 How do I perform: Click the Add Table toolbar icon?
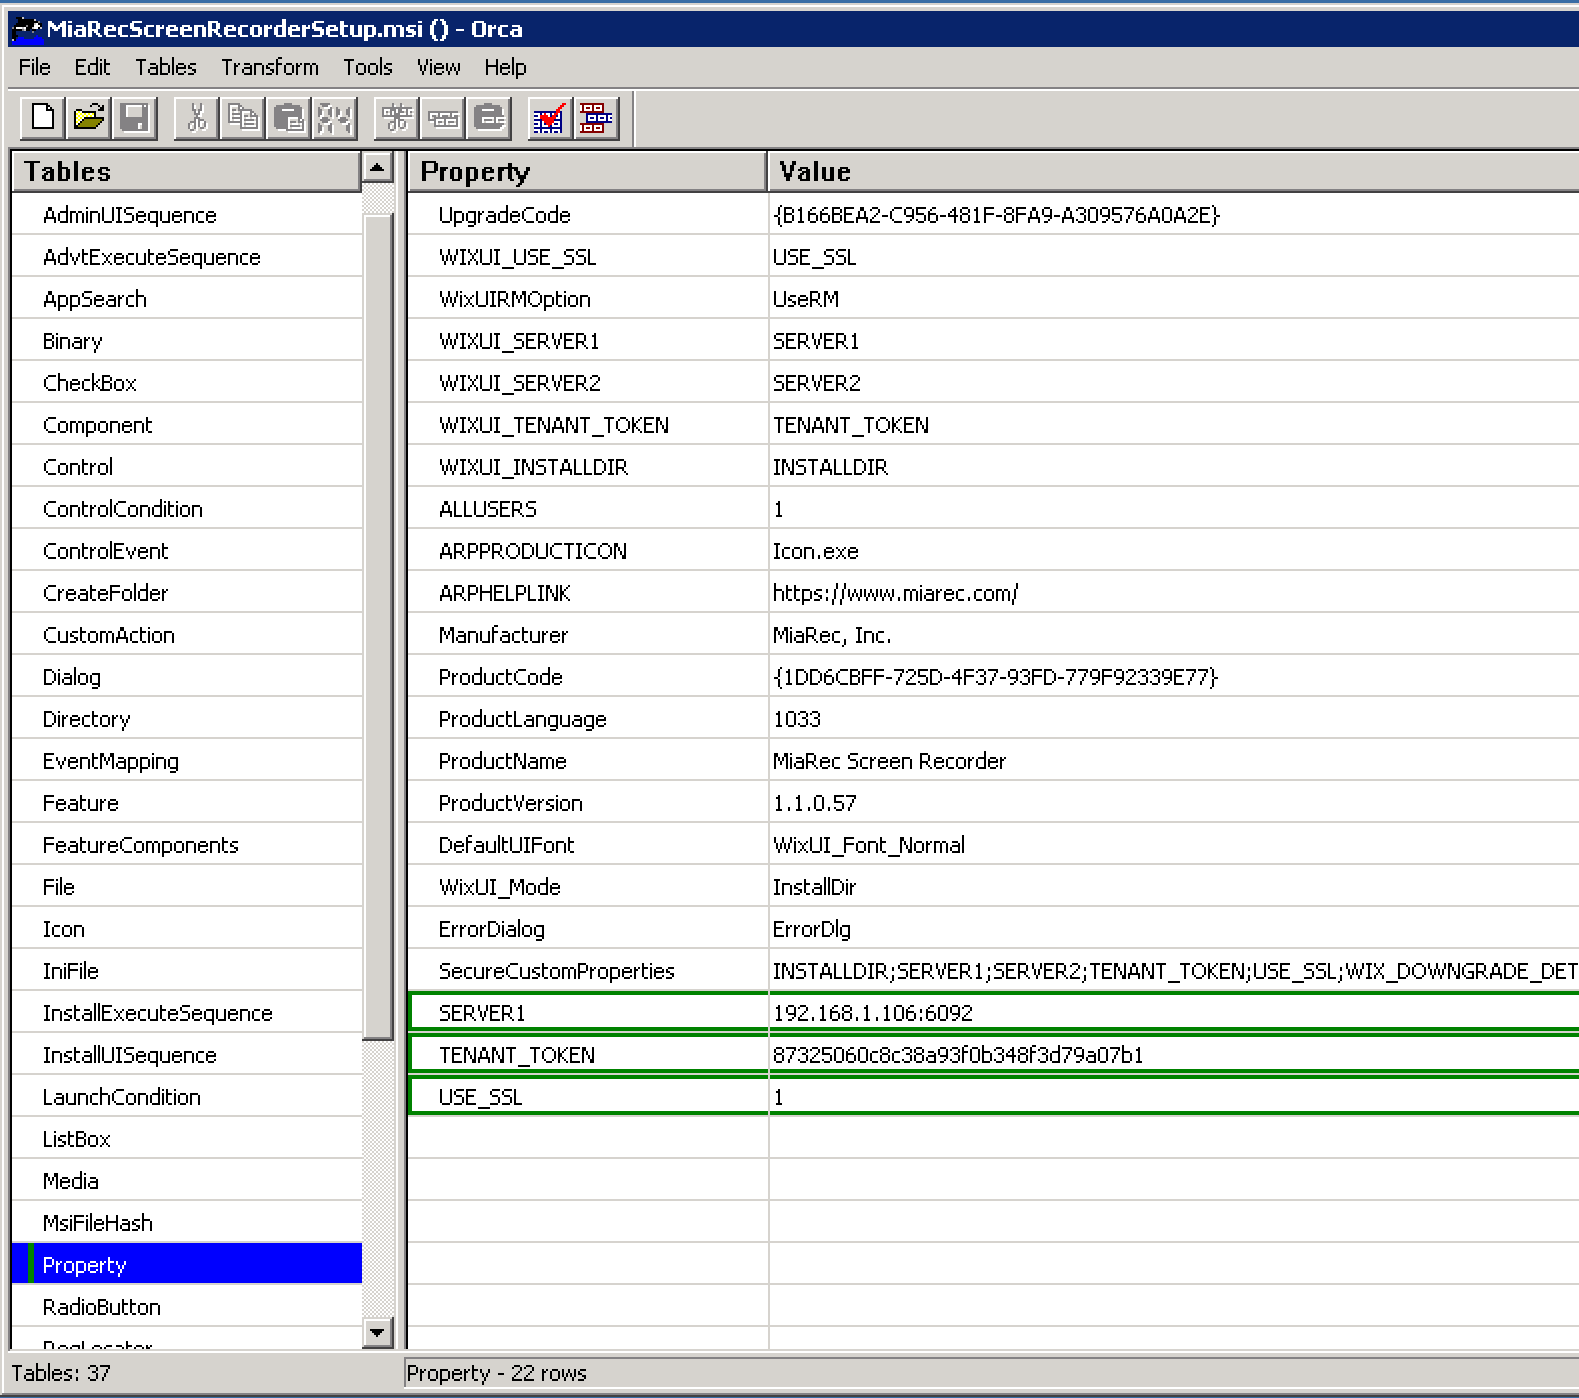(x=397, y=118)
